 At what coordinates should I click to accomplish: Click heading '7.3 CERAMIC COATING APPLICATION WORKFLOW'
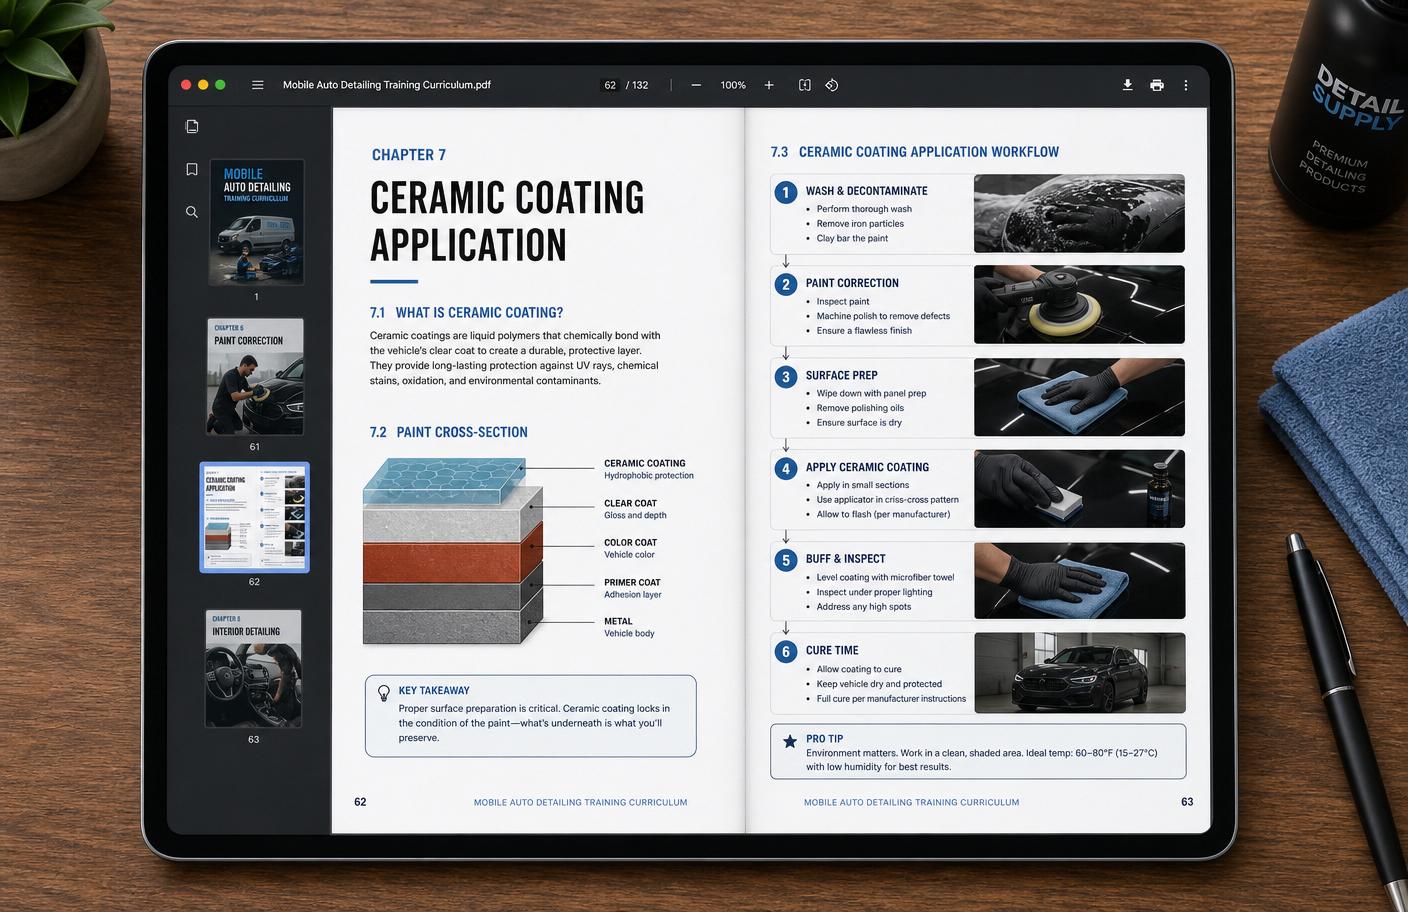[x=914, y=152]
